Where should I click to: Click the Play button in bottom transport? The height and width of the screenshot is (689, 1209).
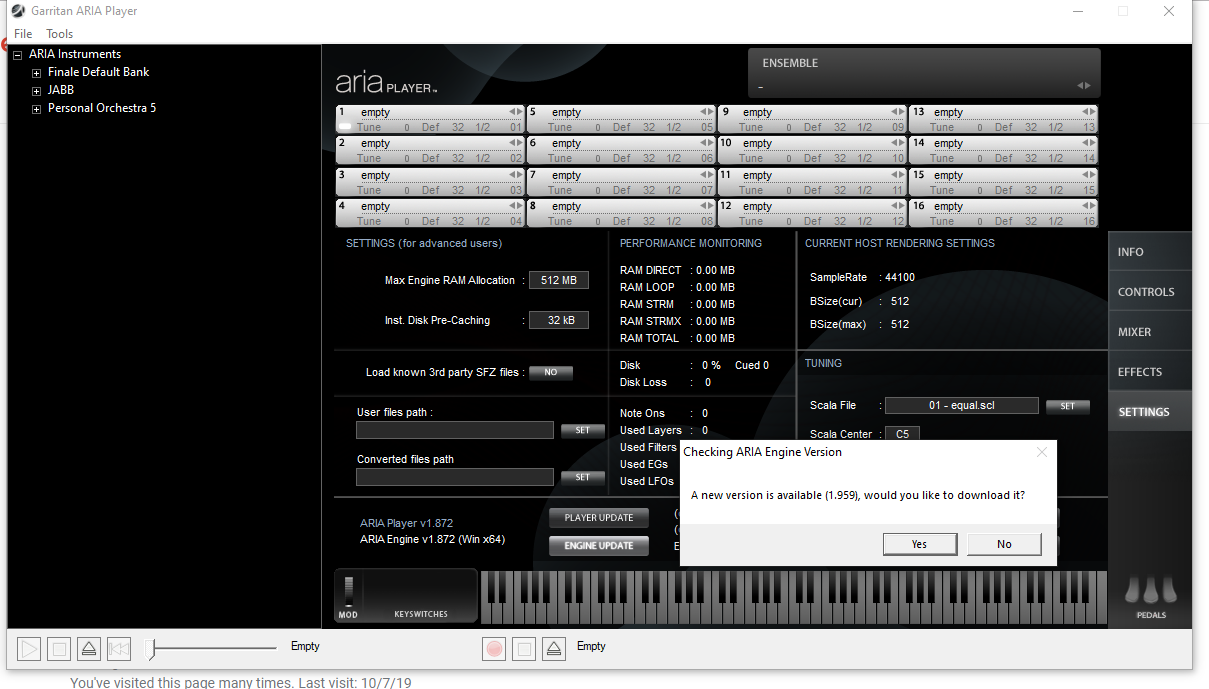(x=29, y=649)
